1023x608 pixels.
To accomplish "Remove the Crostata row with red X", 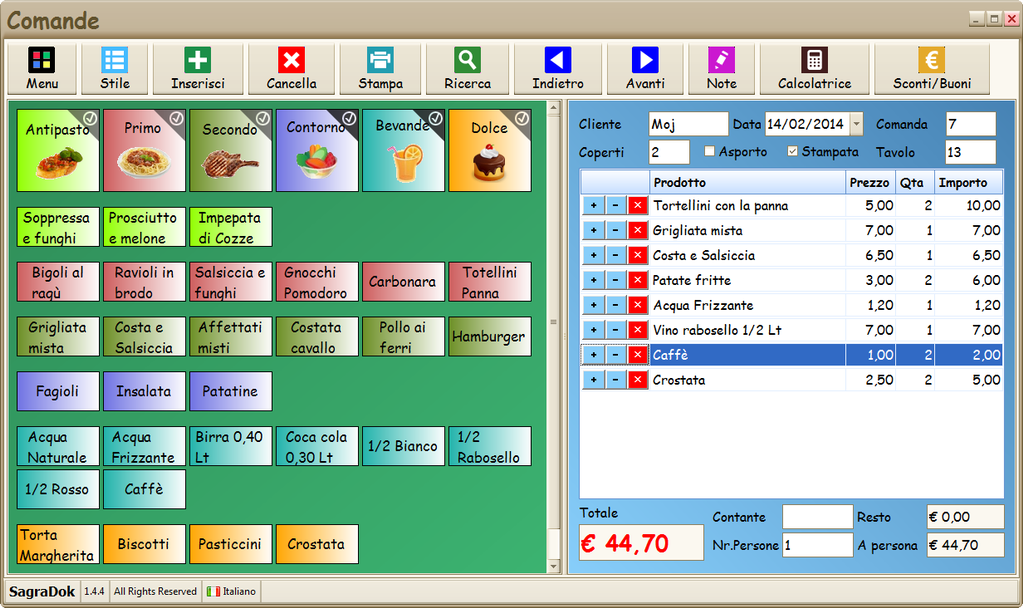I will click(x=637, y=380).
